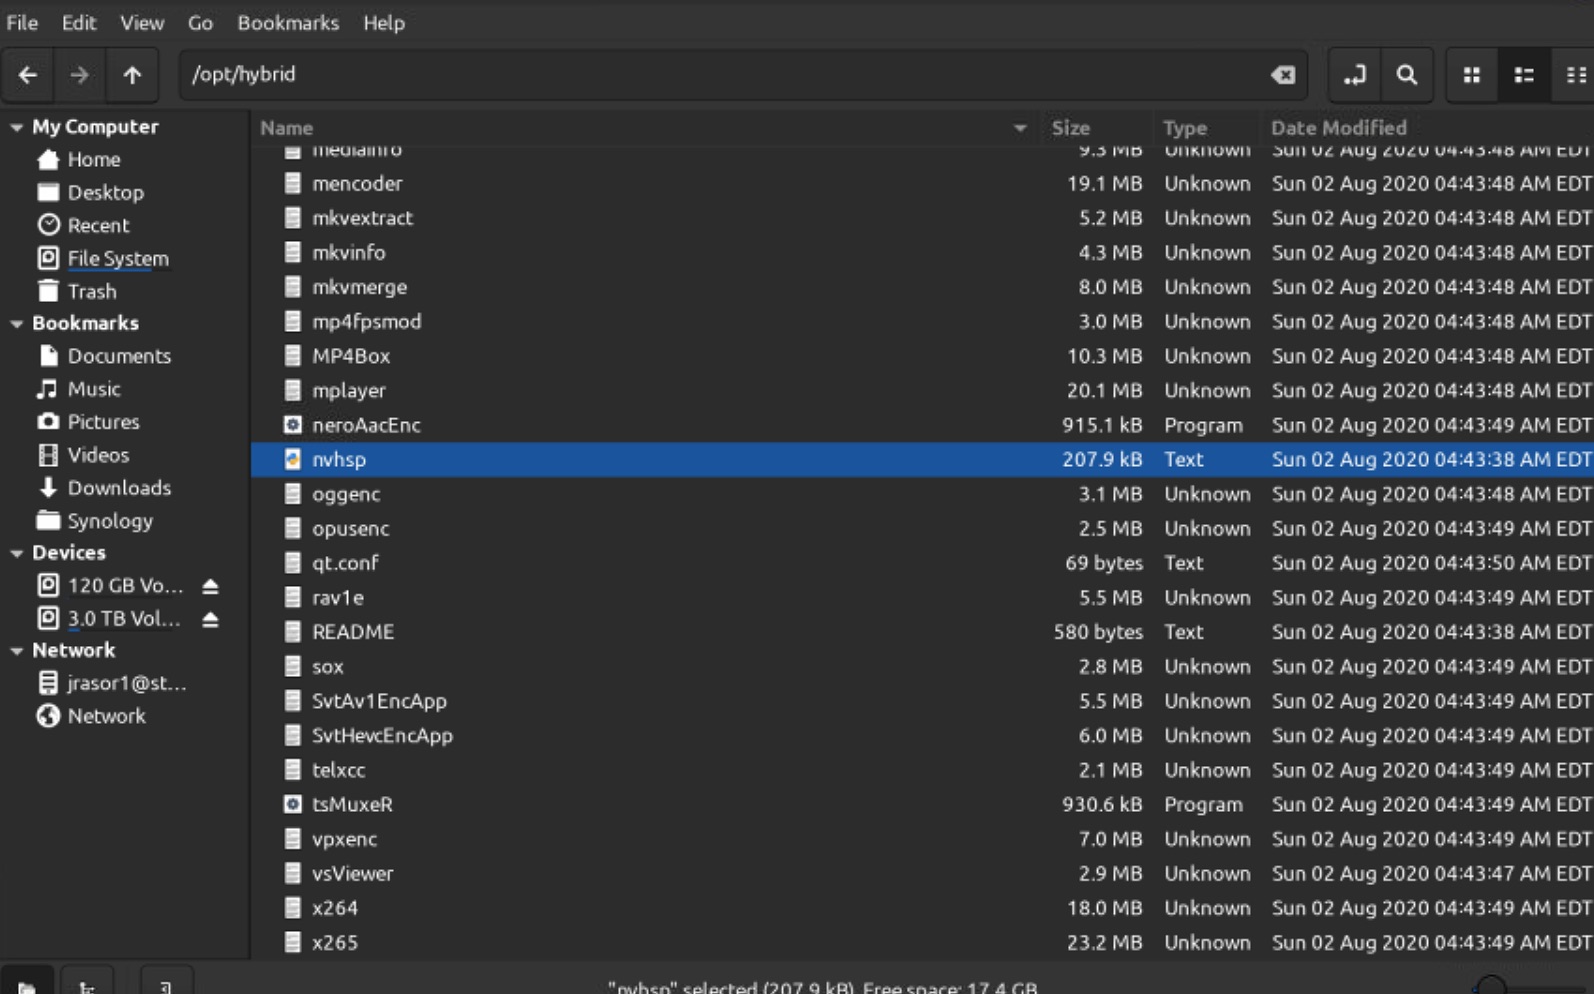Open file search with the magnifier
The width and height of the screenshot is (1594, 994).
1406,75
